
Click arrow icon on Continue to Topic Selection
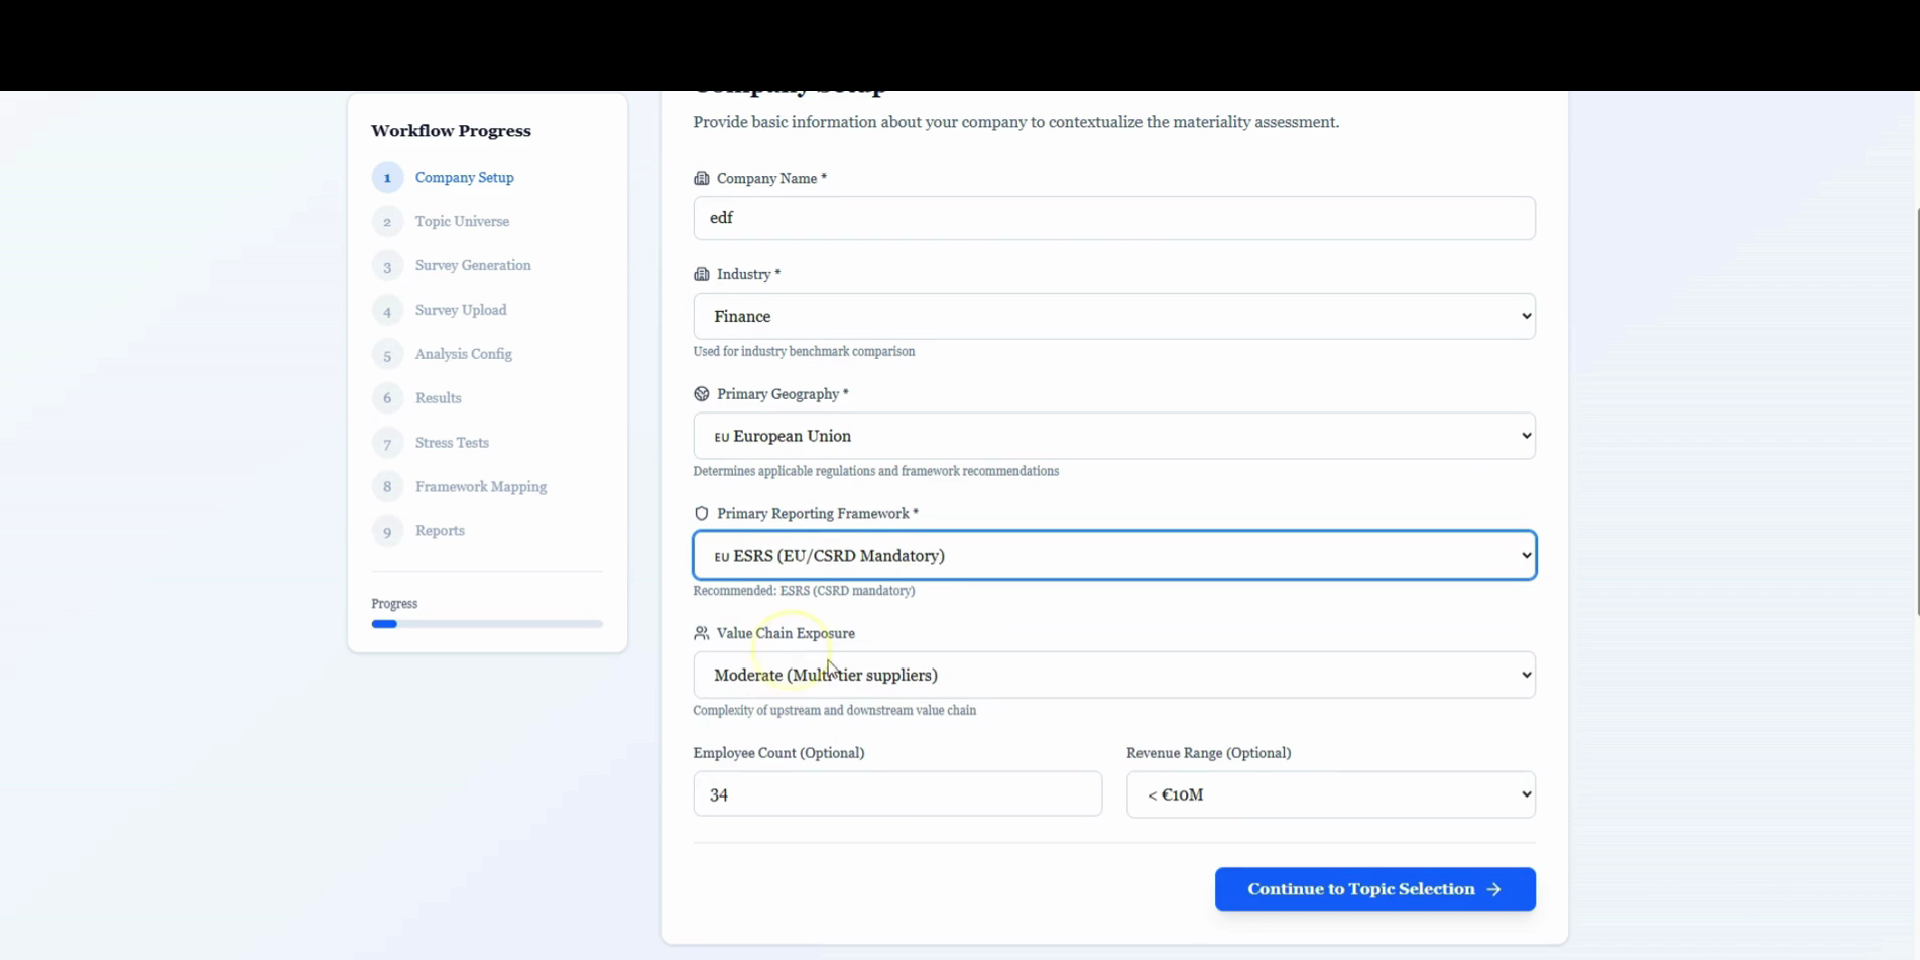click(1494, 889)
